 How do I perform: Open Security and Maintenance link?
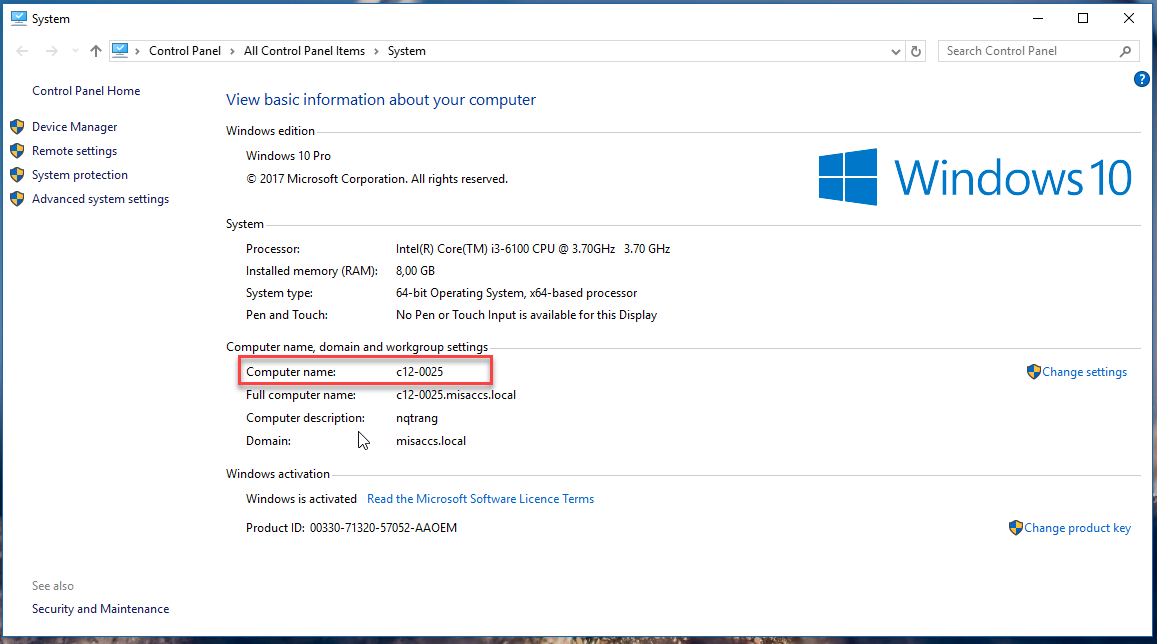tap(100, 609)
